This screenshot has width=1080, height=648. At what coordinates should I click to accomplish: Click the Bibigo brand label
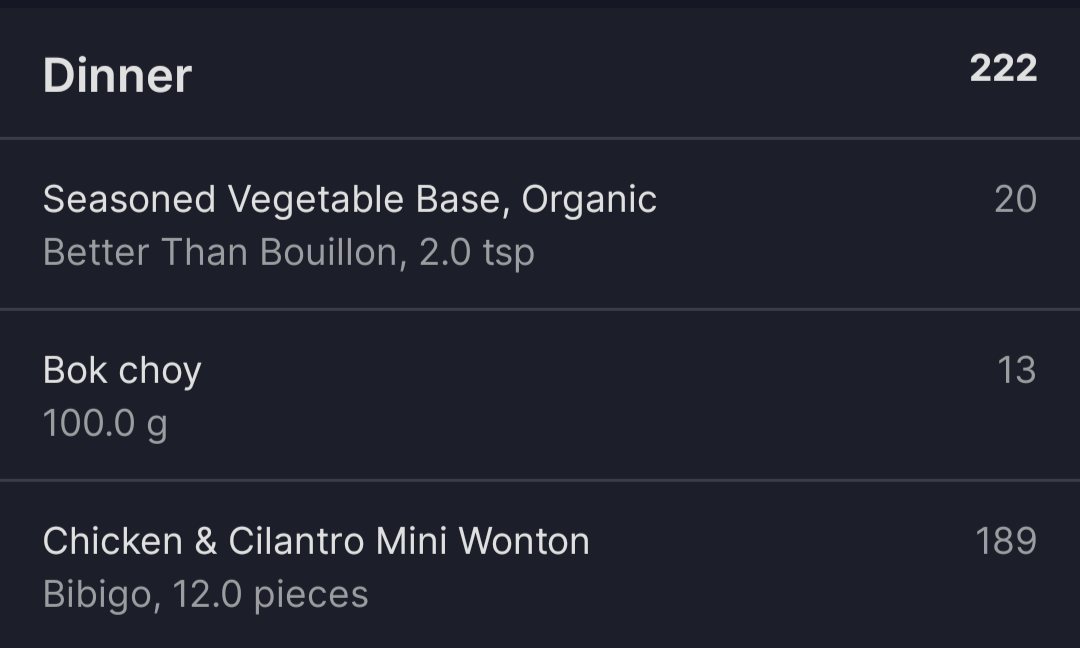tap(97, 594)
